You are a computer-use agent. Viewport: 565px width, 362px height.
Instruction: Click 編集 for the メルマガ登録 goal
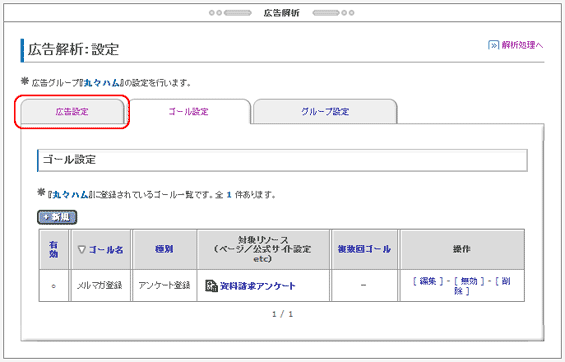(428, 281)
